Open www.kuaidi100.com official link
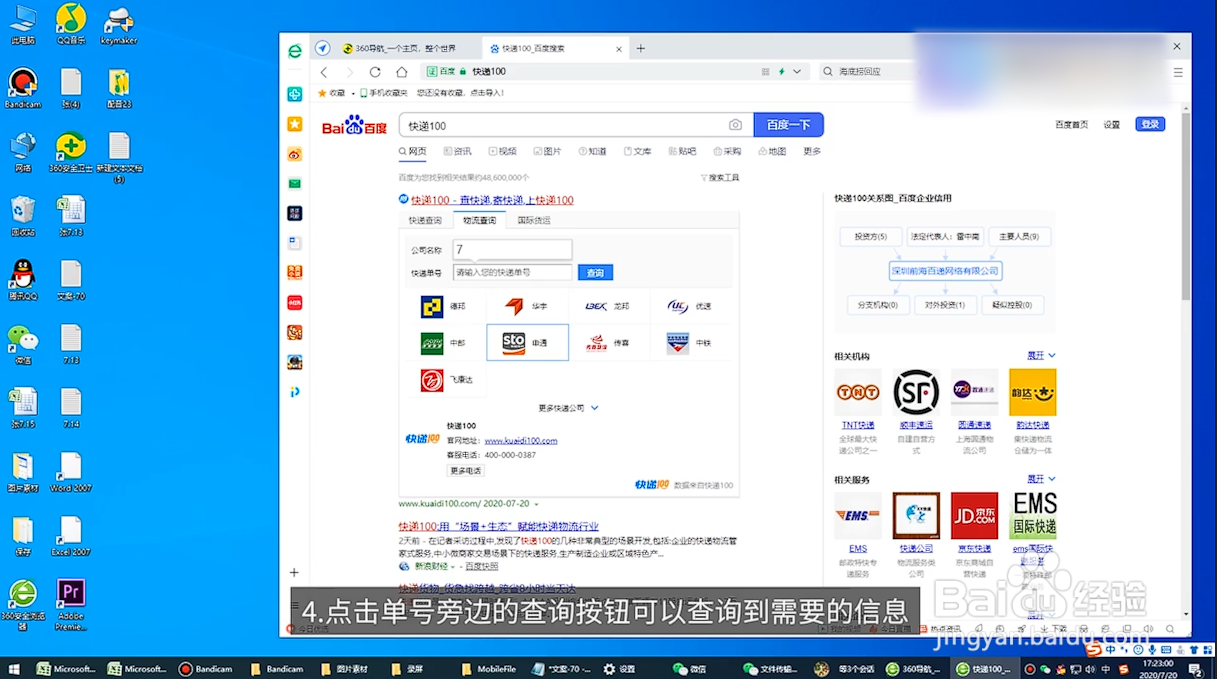 [x=520, y=441]
